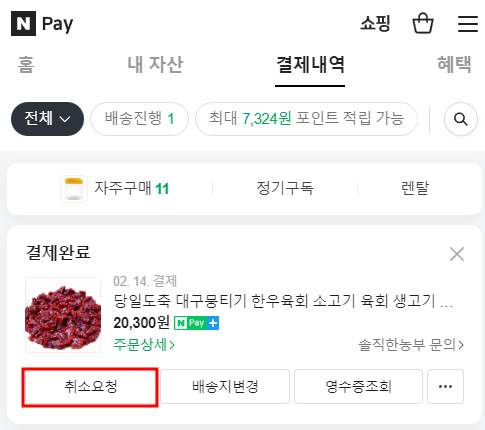This screenshot has width=485, height=430.
Task: Select the 혜택 tab
Action: coord(454,65)
